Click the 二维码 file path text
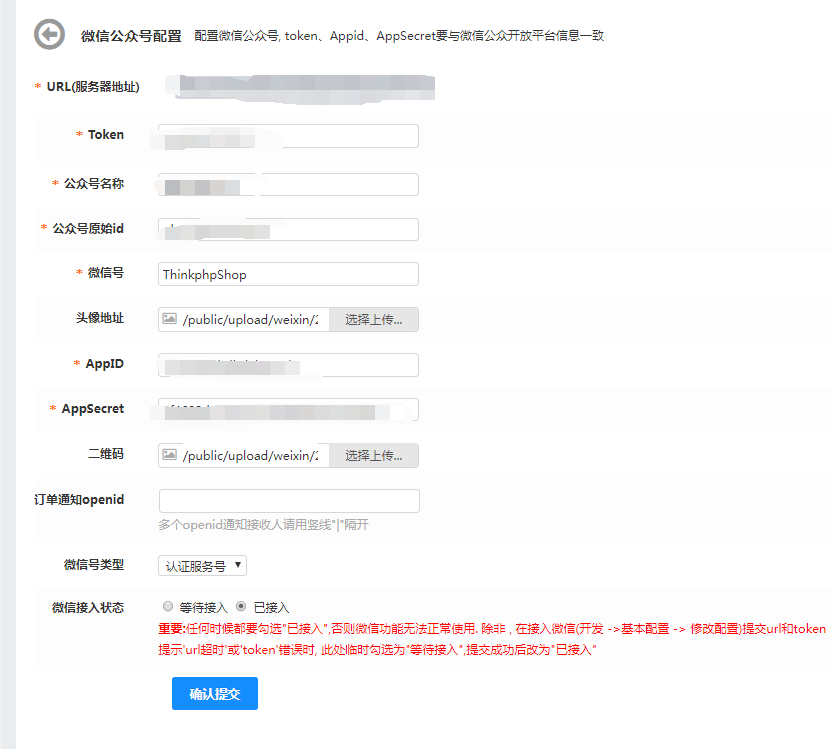 pyautogui.click(x=251, y=456)
